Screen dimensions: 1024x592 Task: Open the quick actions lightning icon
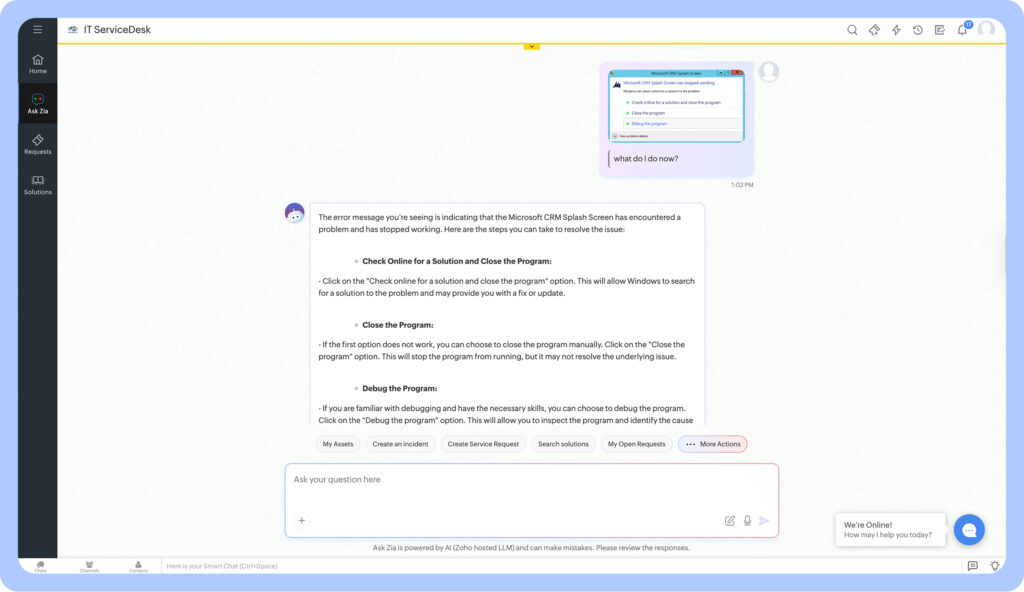coord(895,29)
